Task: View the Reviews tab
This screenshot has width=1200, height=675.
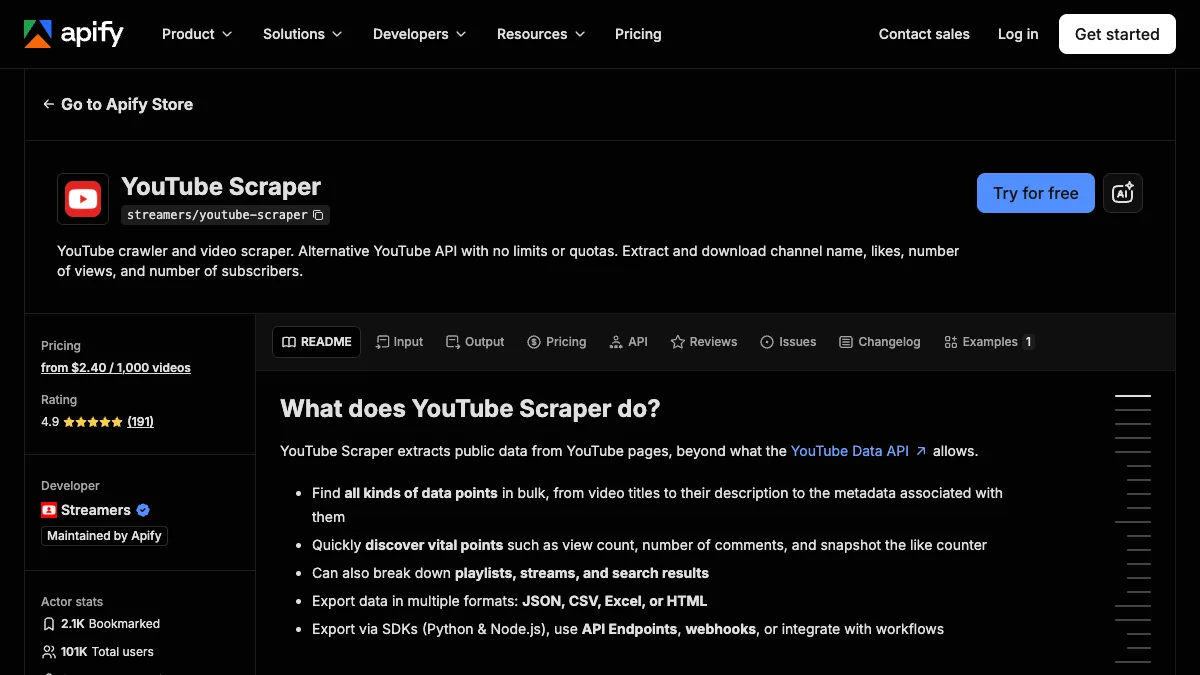Action: pos(704,342)
